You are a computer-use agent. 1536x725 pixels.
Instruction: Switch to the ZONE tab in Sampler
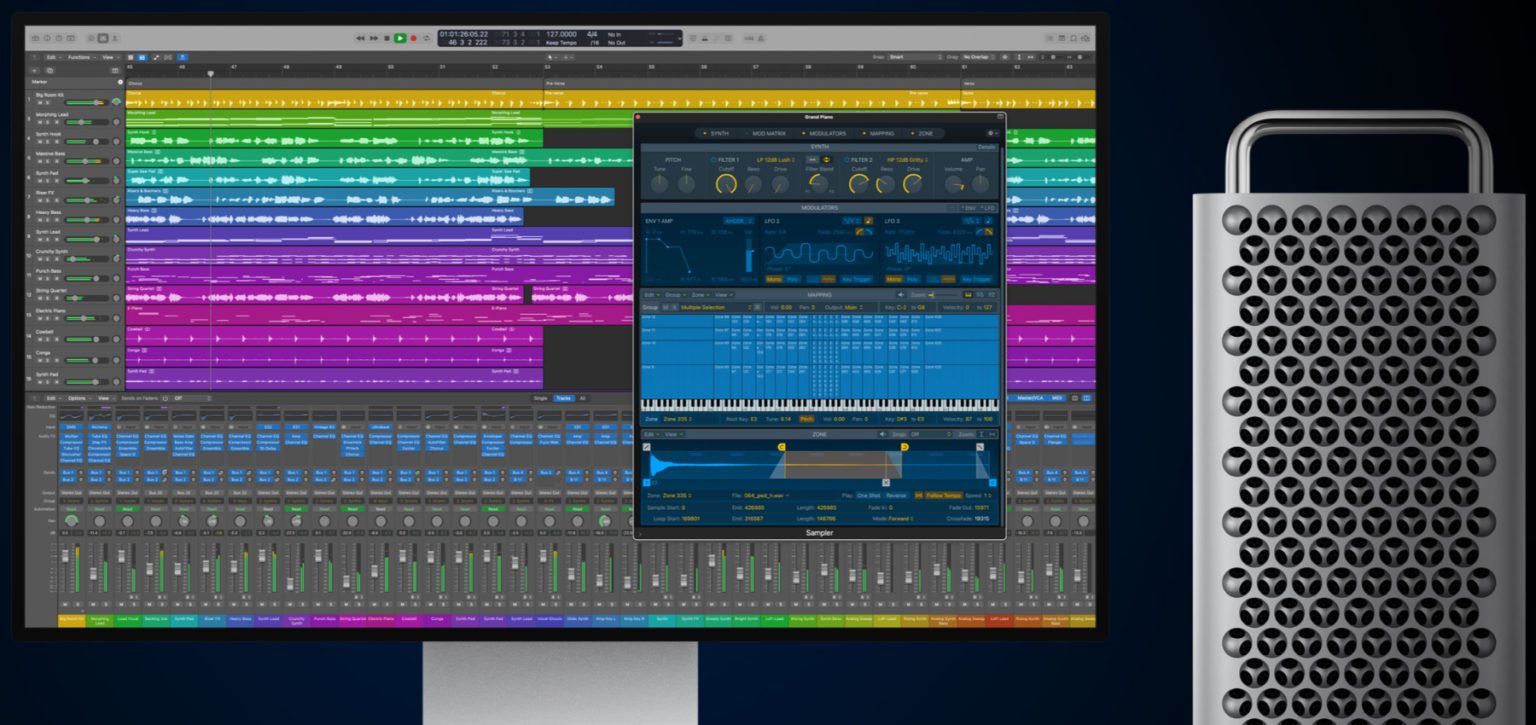925,133
